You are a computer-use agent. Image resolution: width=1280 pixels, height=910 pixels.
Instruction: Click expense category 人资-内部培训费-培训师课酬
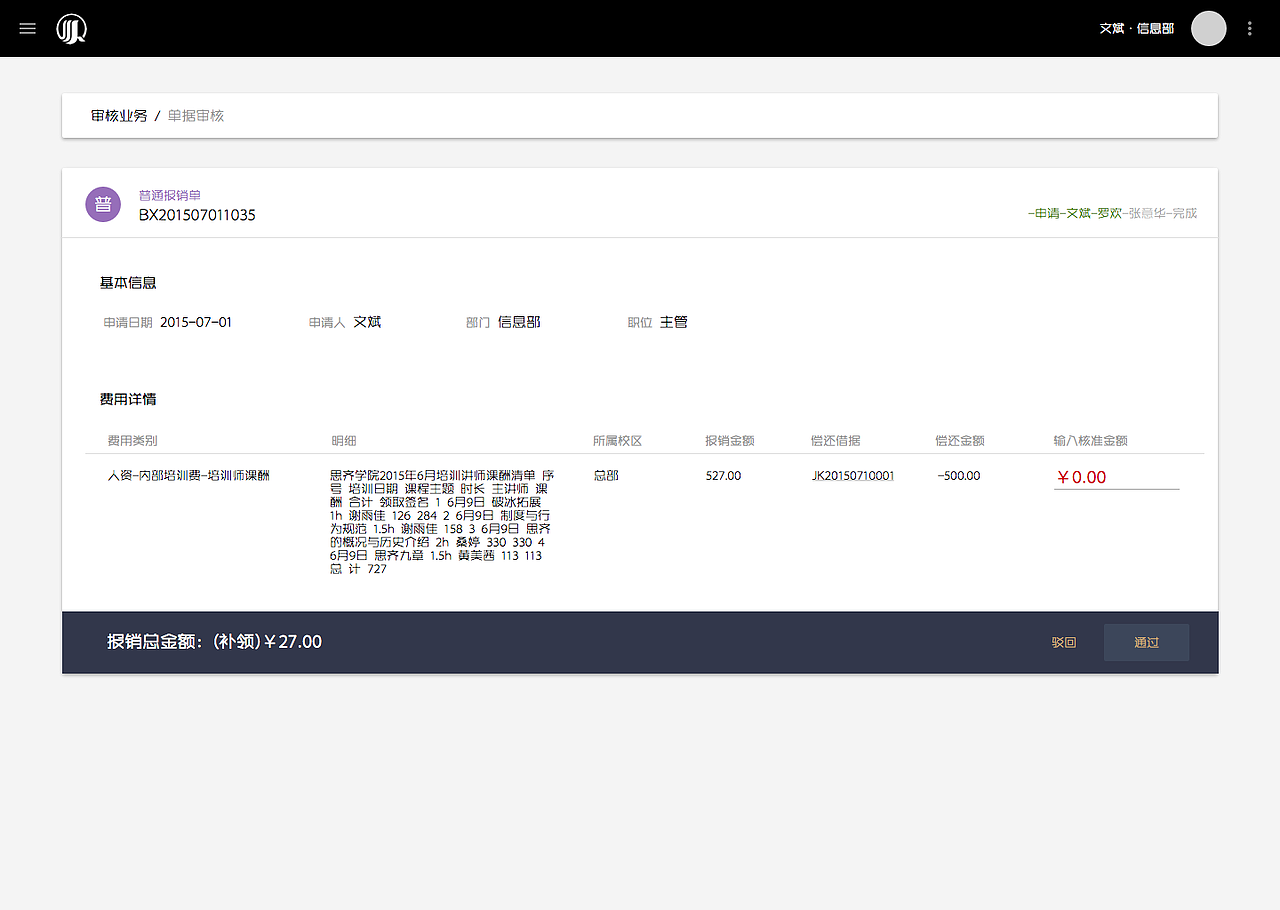[x=188, y=476]
